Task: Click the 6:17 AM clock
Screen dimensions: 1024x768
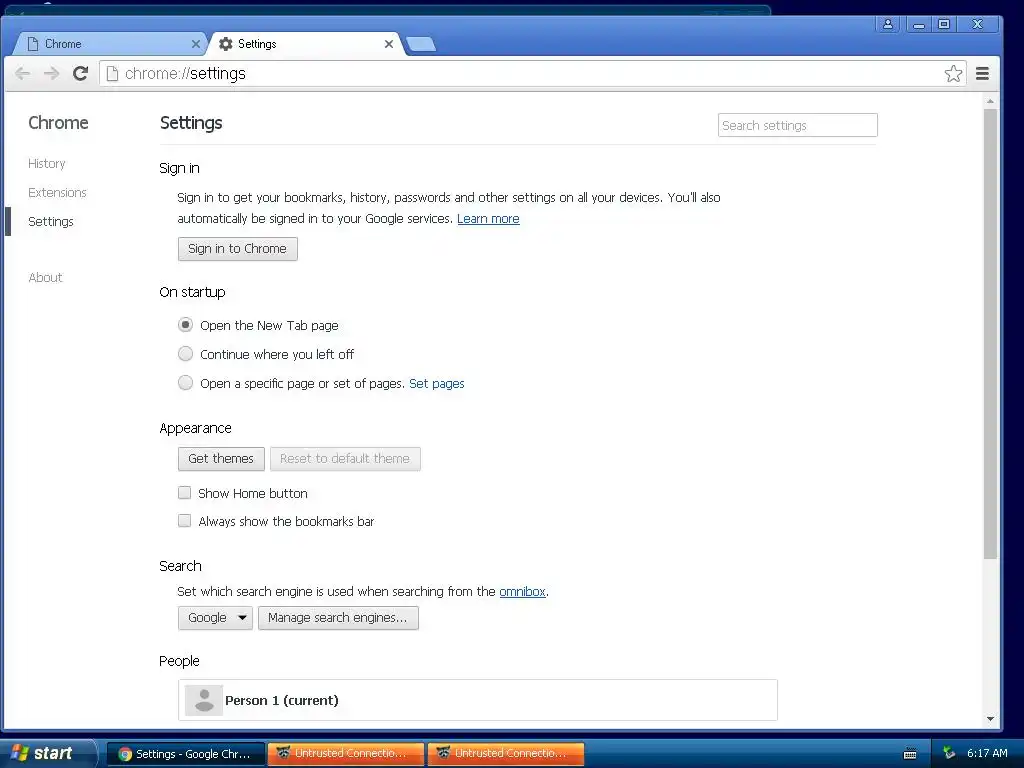Action: (987, 753)
